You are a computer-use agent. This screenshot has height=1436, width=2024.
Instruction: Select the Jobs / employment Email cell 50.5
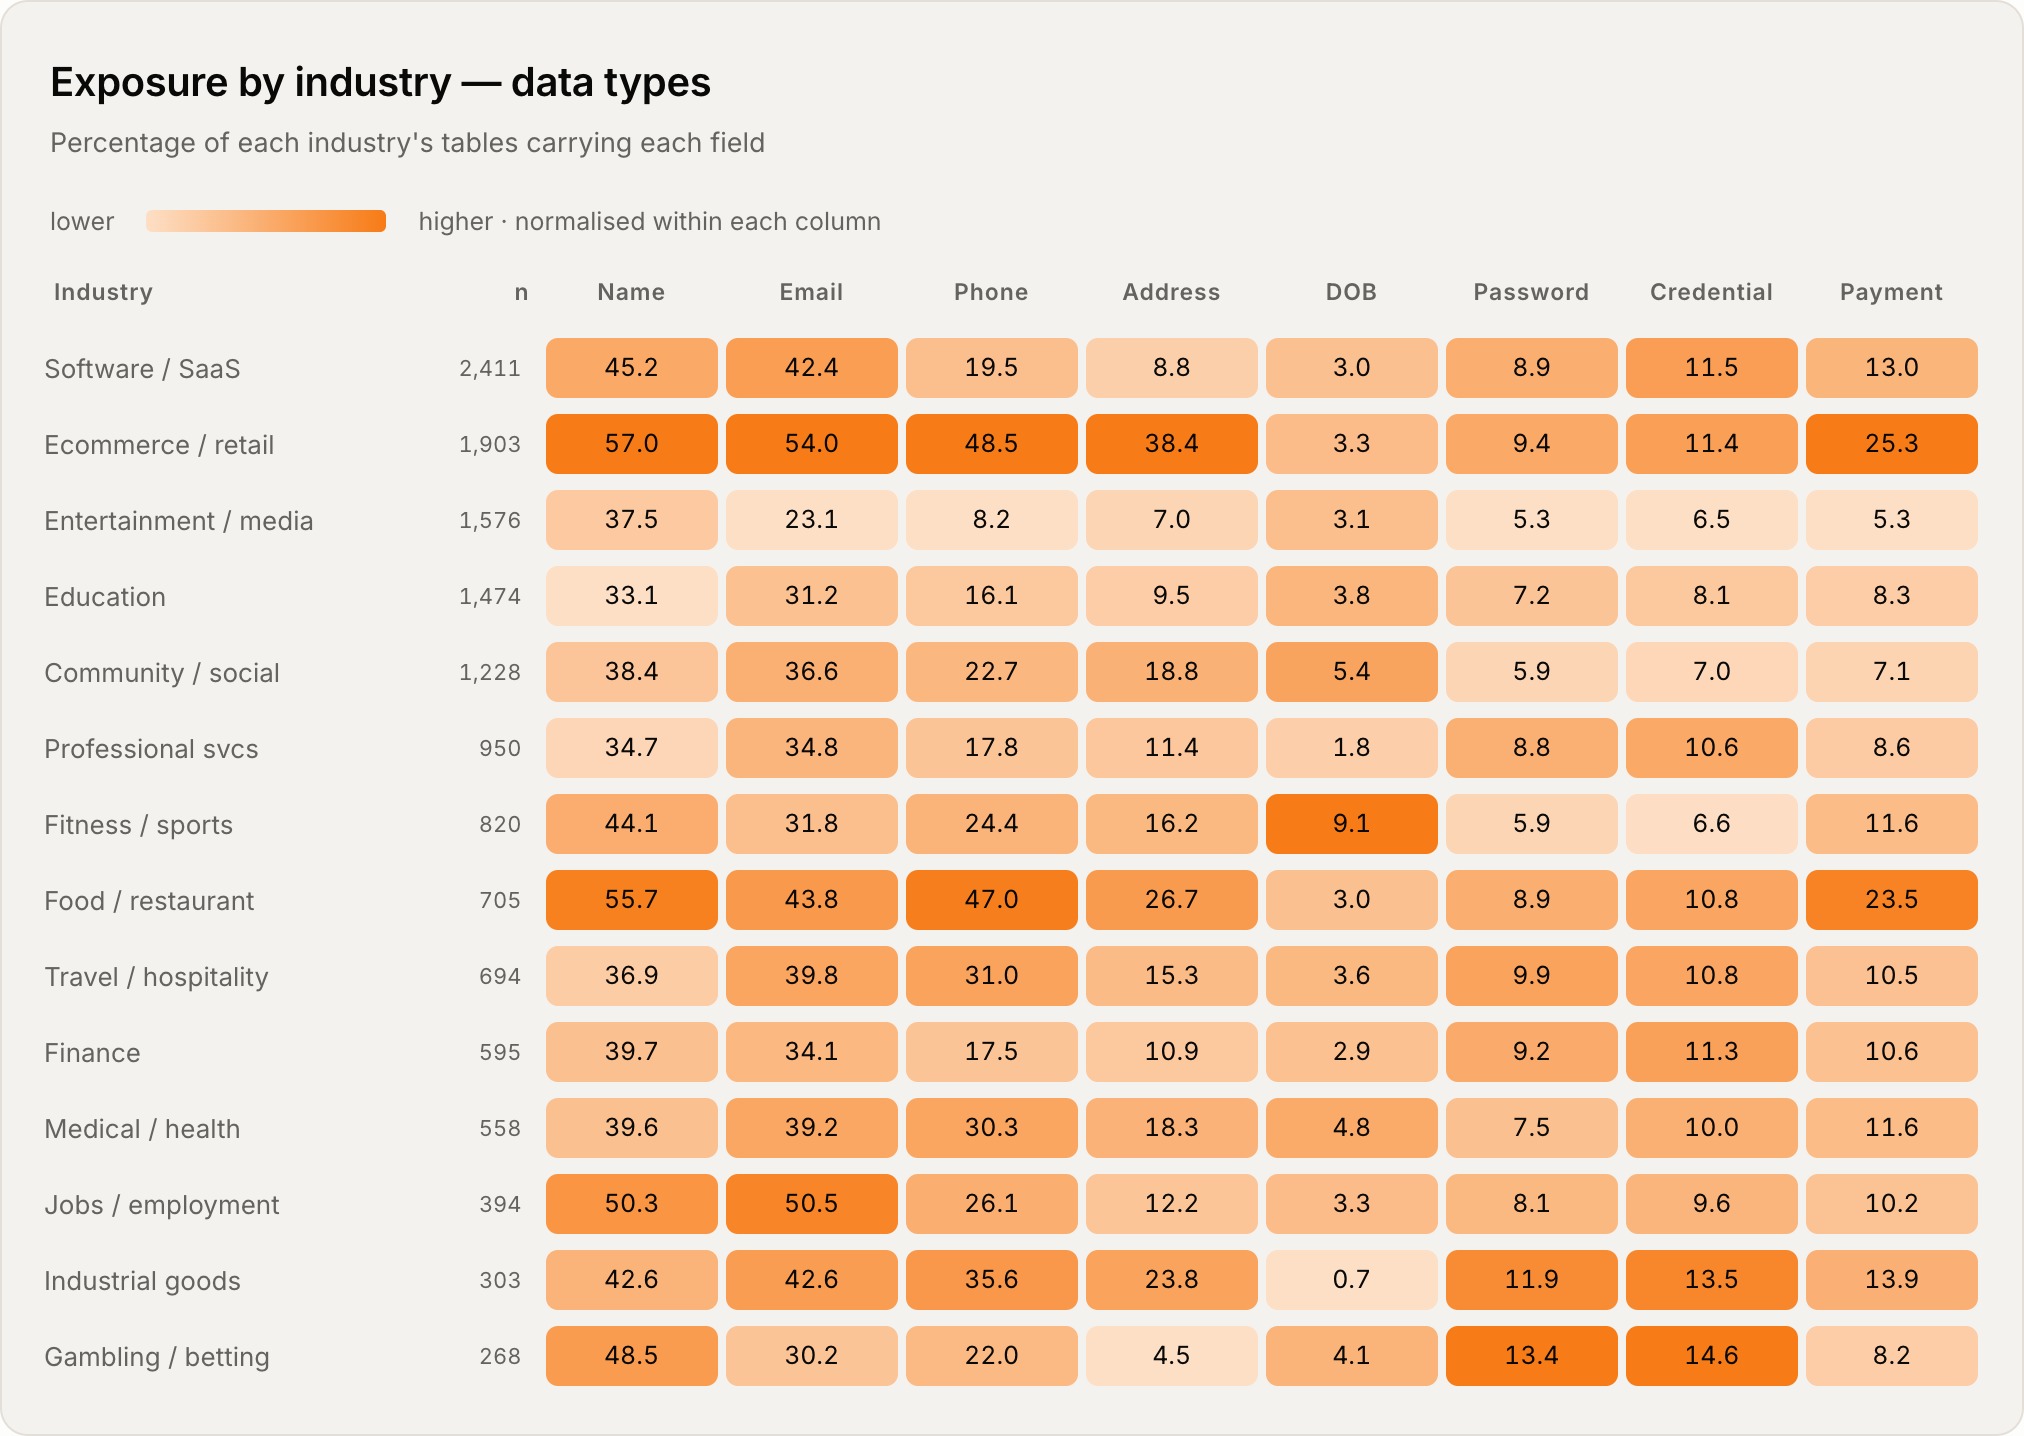[811, 1204]
